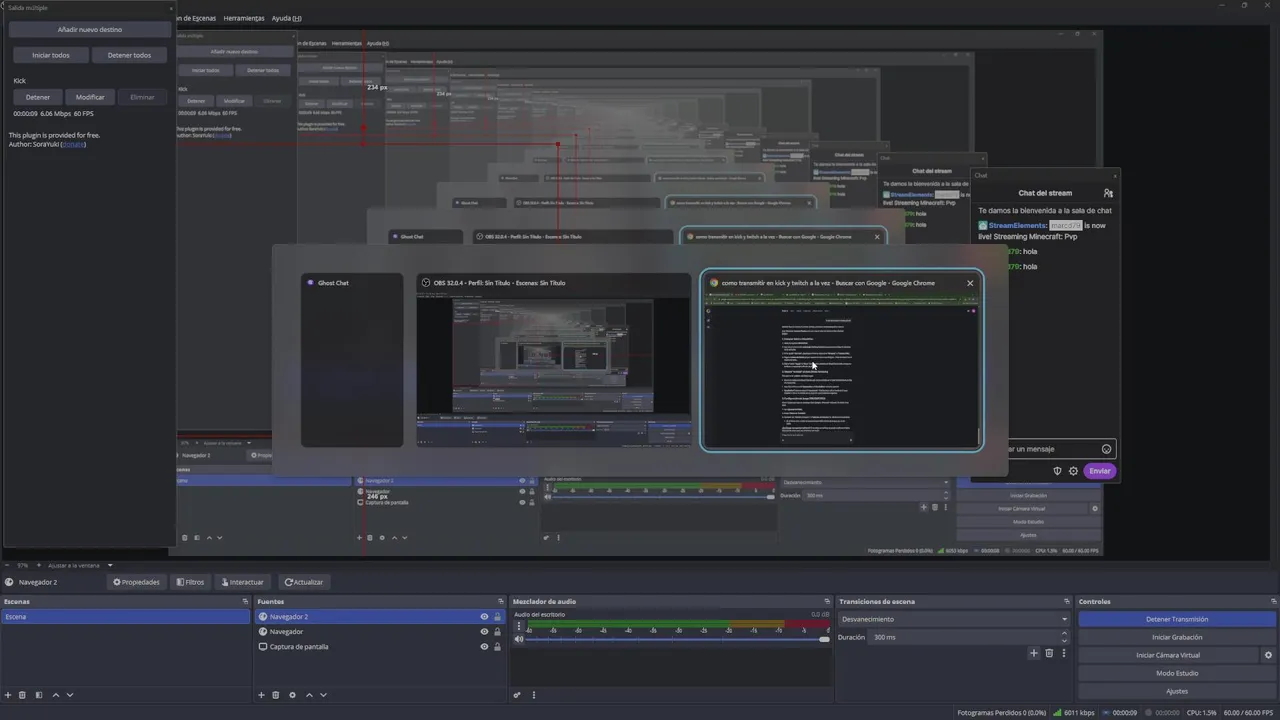Toggle lock on Navegador source
Screen dimensions: 1280x720
click(x=497, y=632)
